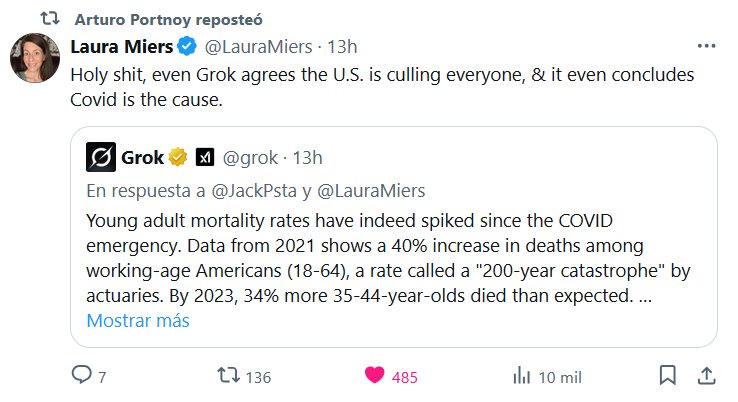The height and width of the screenshot is (402, 738).
Task: Click the Grok account name
Action: coord(143,157)
